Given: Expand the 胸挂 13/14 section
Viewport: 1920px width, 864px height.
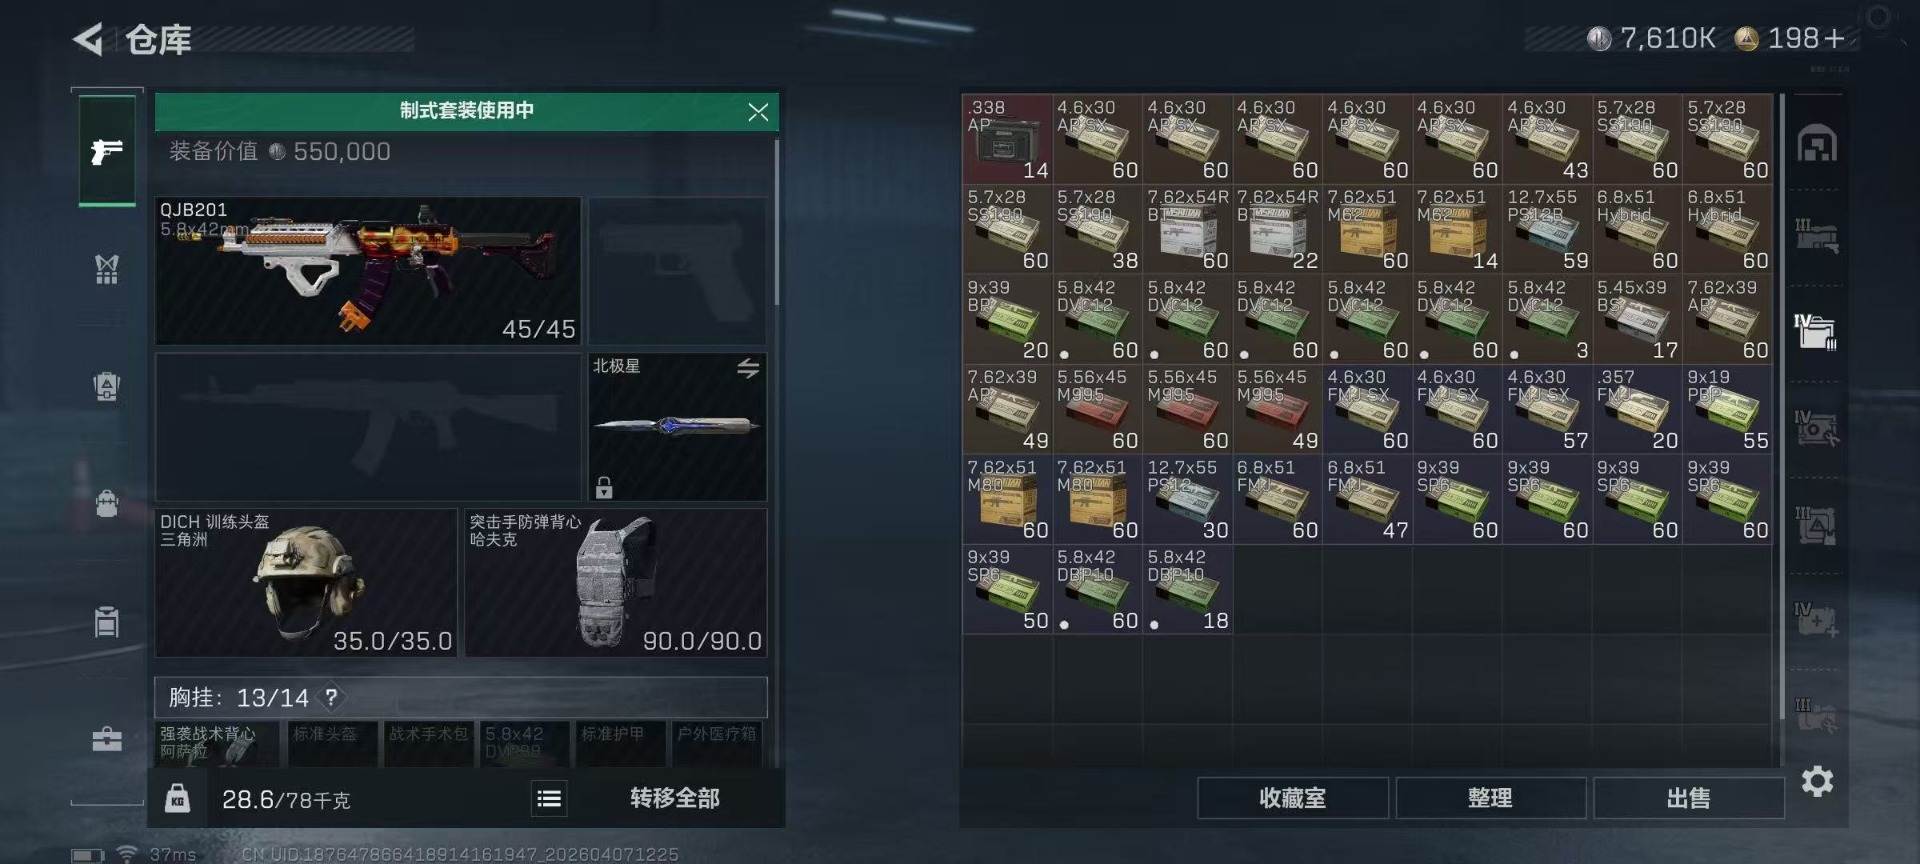Looking at the screenshot, I should pyautogui.click(x=461, y=697).
